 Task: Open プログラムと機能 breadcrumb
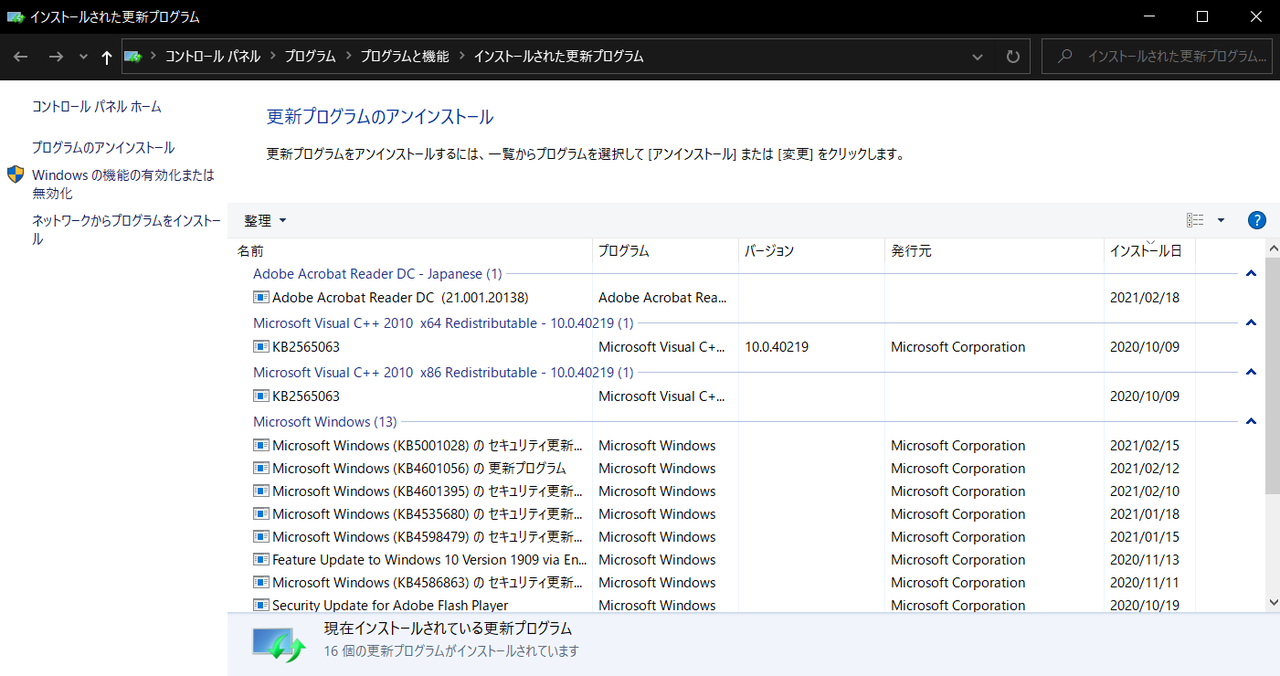[405, 57]
